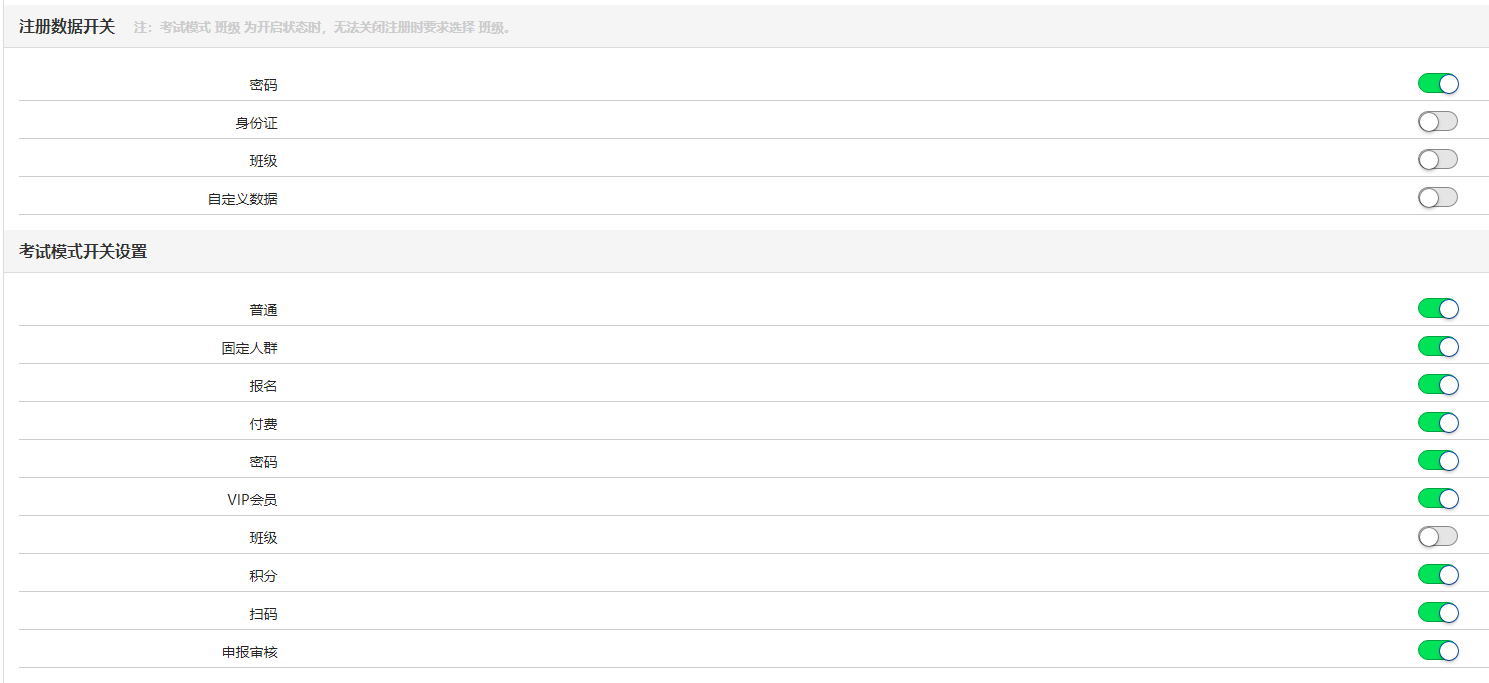Enable the 身份证 registration toggle
This screenshot has height=683, width=1489.
tap(1438, 122)
